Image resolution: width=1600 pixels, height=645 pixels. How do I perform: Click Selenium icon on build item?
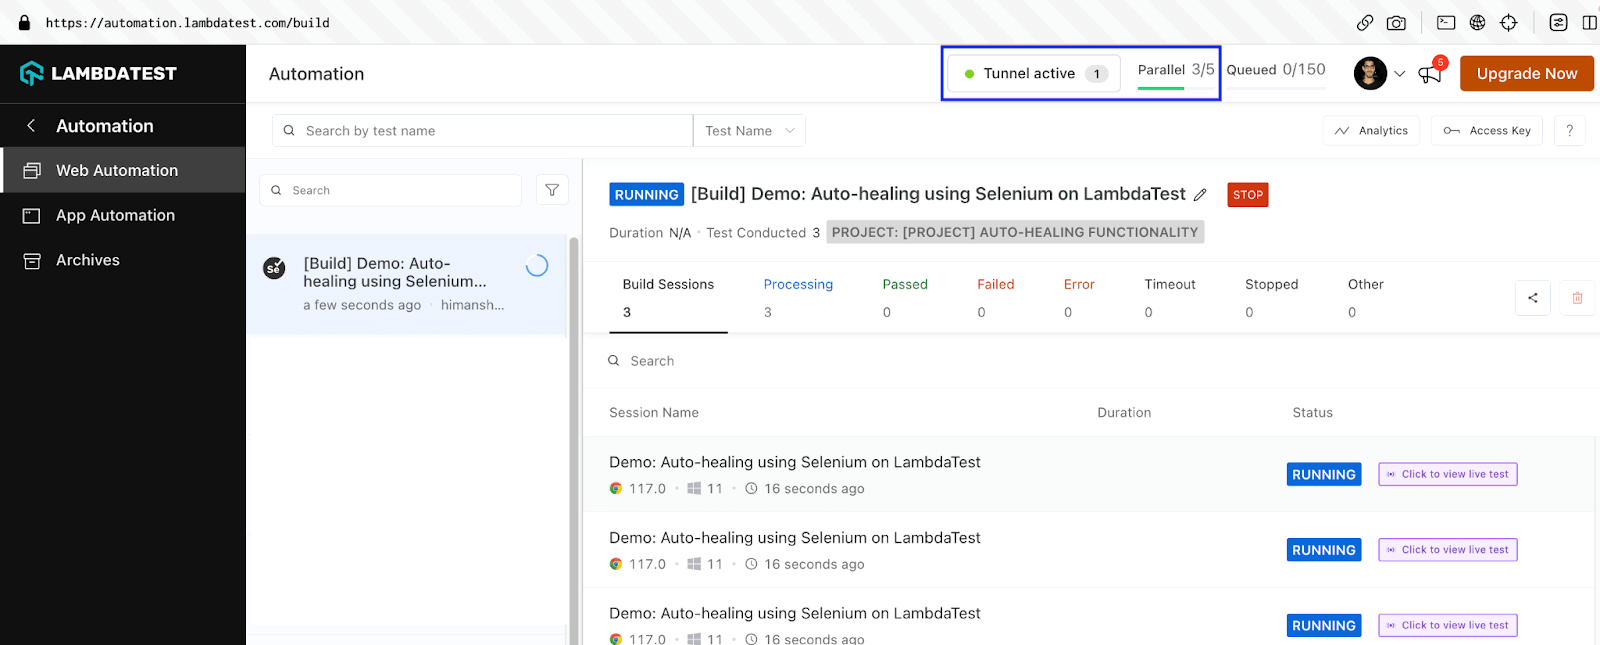pos(274,268)
